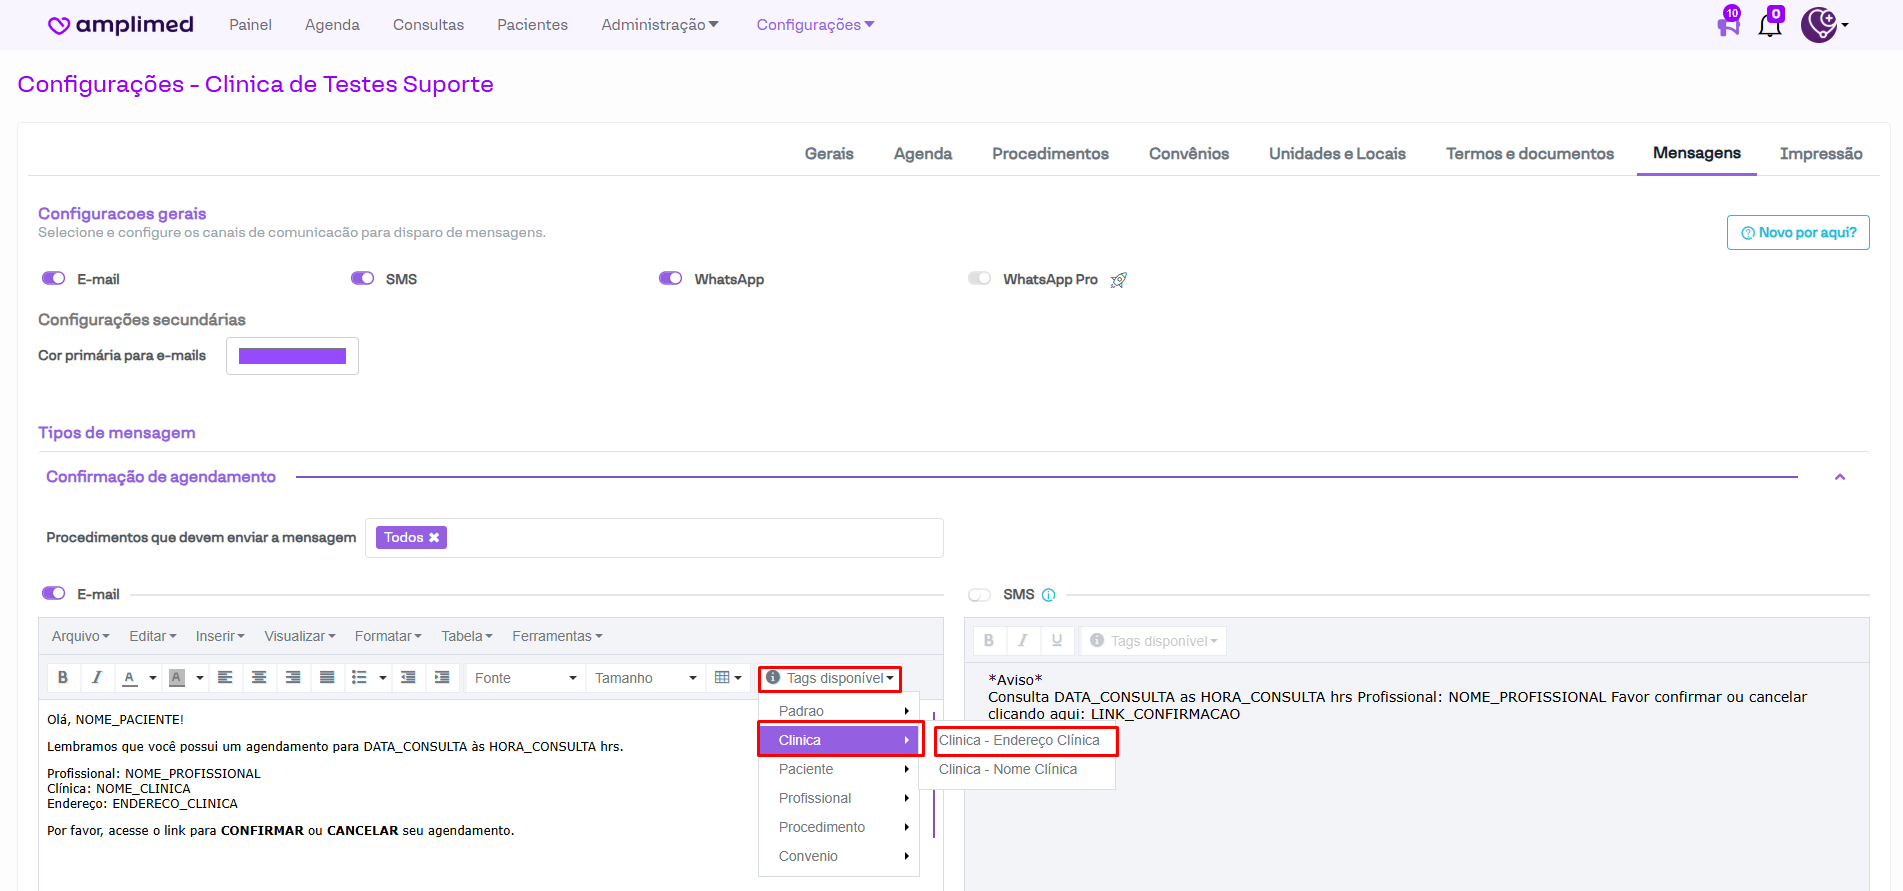Disable the WhatsApp channel toggle
Image resolution: width=1903 pixels, height=891 pixels.
670,279
